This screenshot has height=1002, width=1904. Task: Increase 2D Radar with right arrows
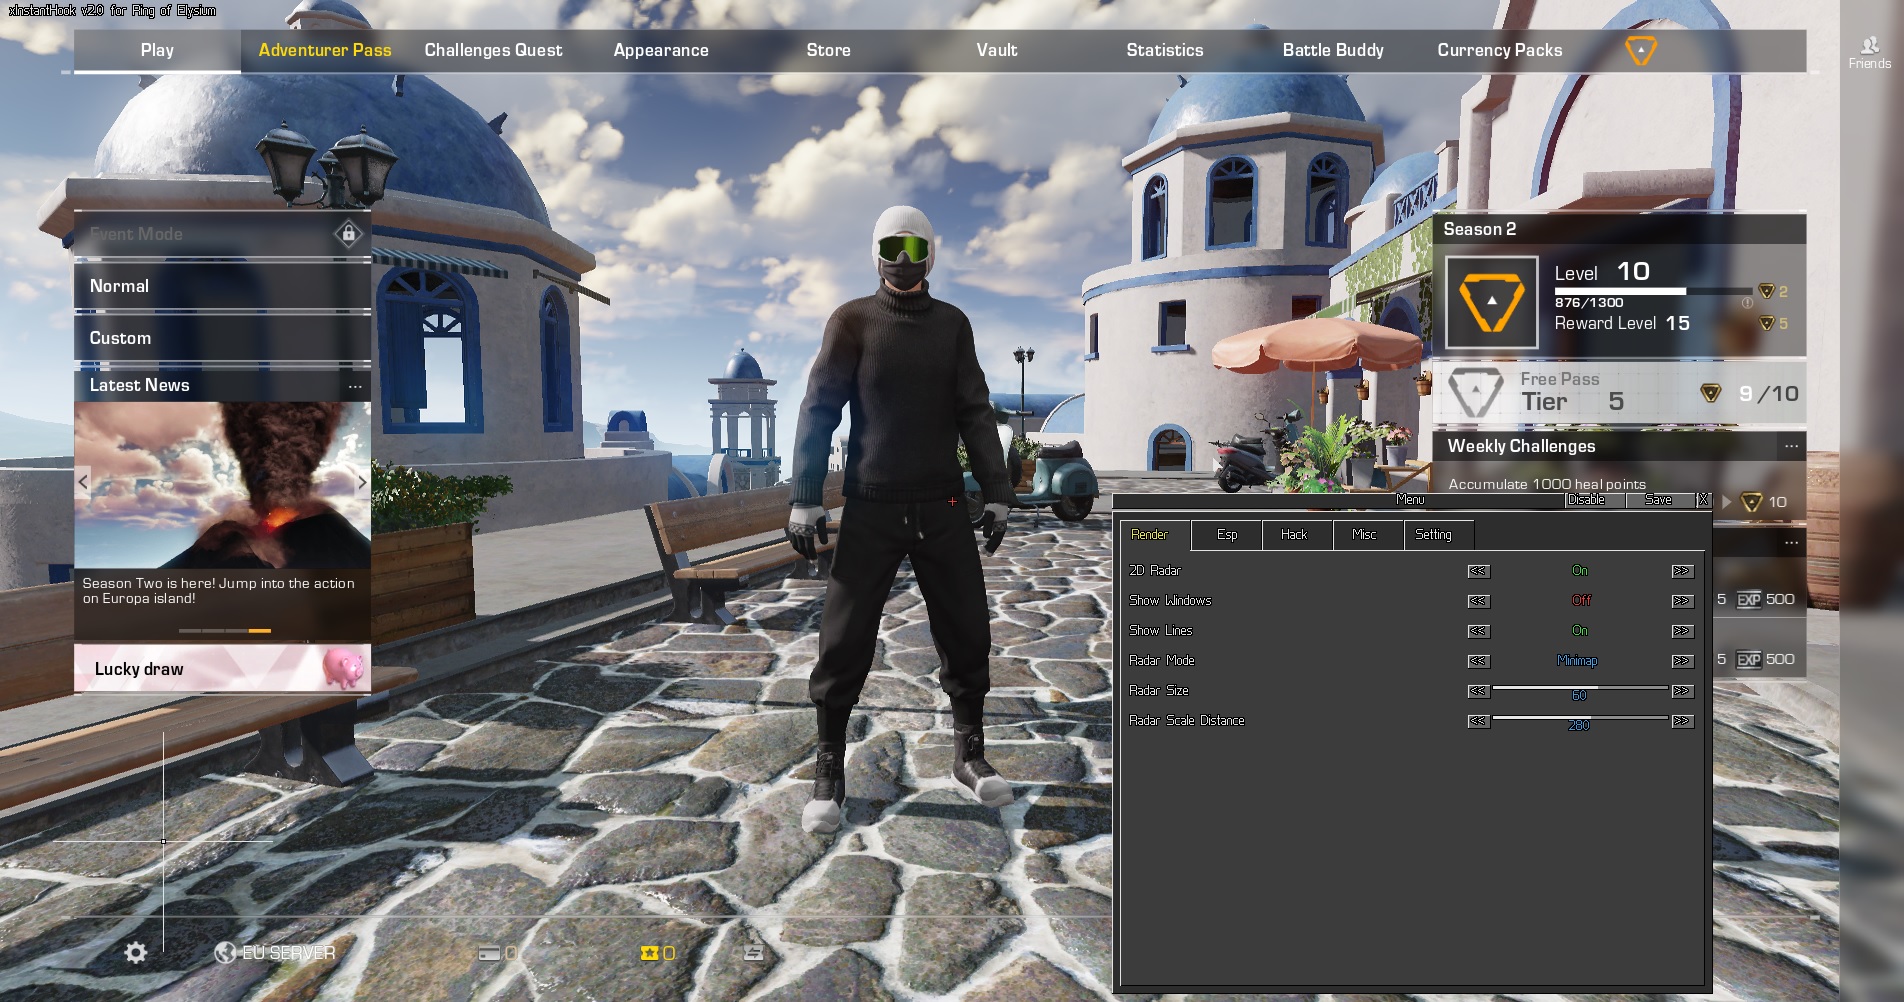coord(1682,571)
